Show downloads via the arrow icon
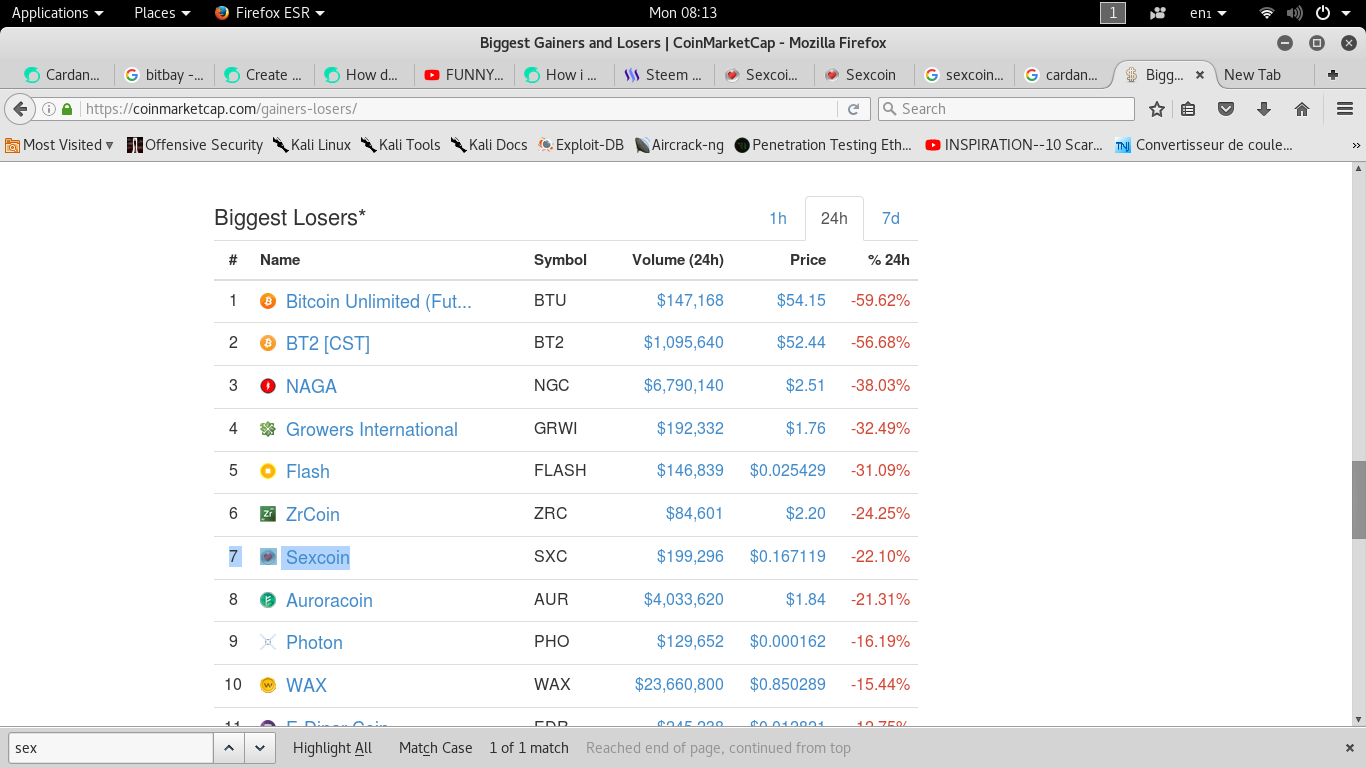This screenshot has width=1366, height=768. (x=1264, y=109)
